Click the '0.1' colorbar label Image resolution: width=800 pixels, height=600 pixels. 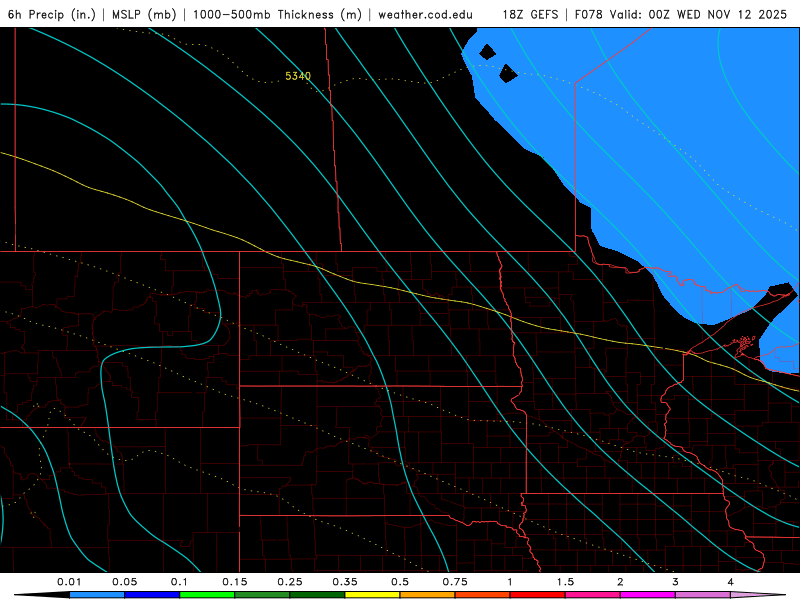179,582
